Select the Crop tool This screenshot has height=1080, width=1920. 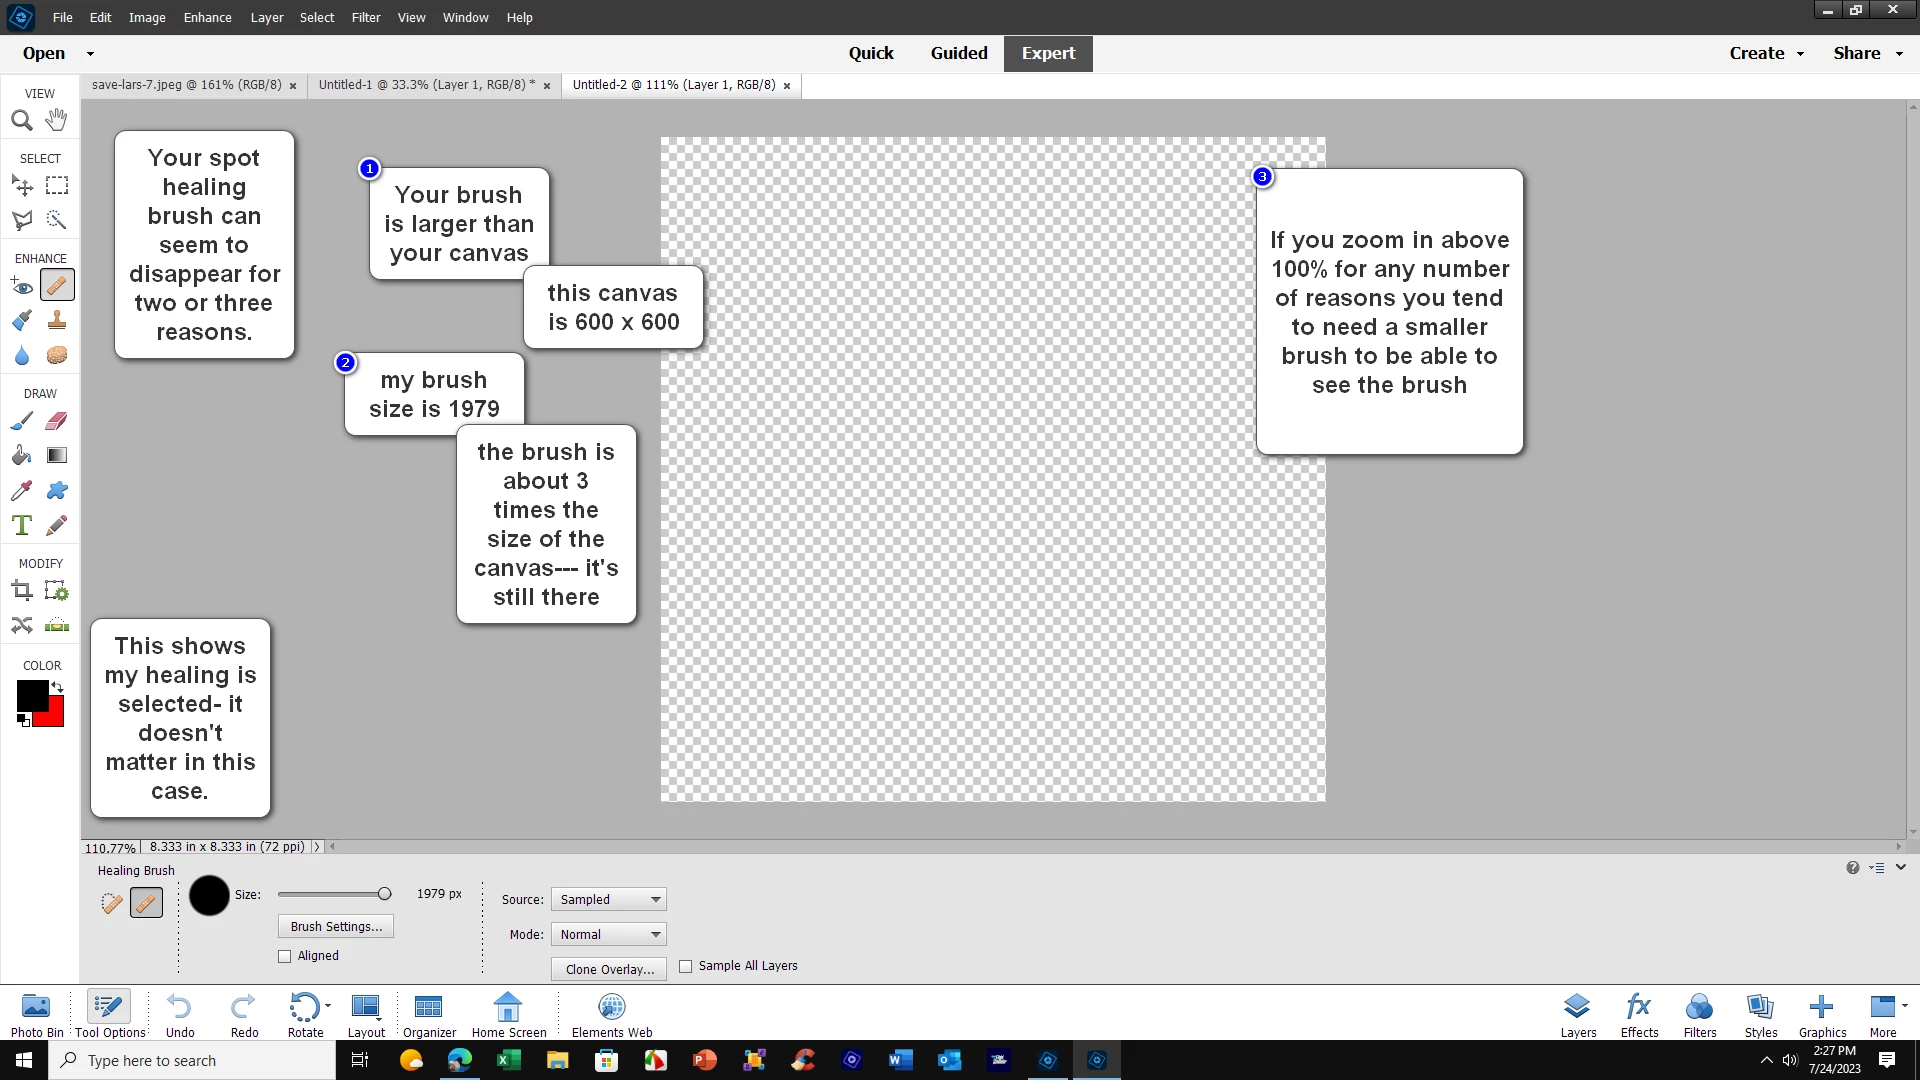point(22,591)
